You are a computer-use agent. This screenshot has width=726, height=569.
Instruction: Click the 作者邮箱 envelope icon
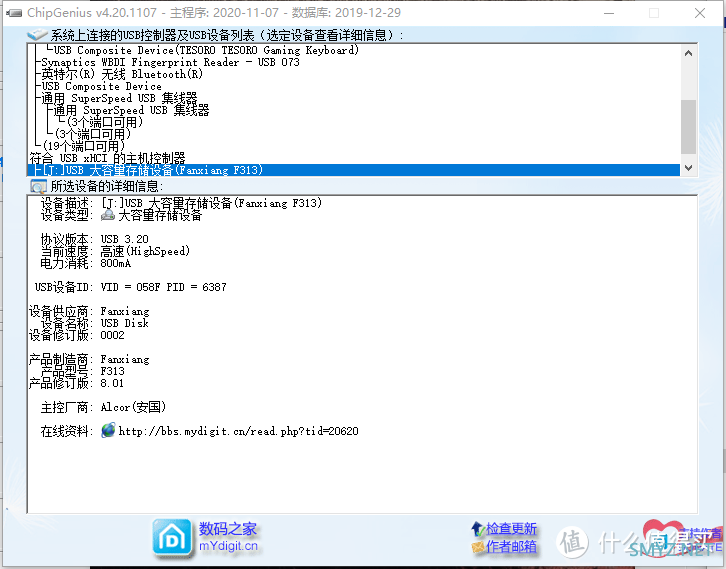click(x=478, y=547)
